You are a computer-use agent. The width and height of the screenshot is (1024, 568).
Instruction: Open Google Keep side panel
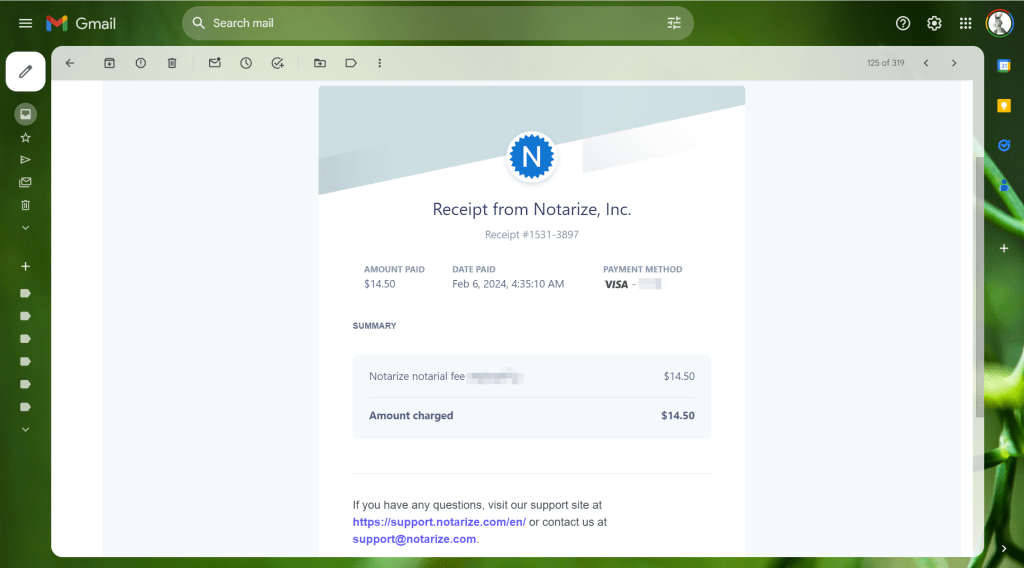coord(1004,106)
